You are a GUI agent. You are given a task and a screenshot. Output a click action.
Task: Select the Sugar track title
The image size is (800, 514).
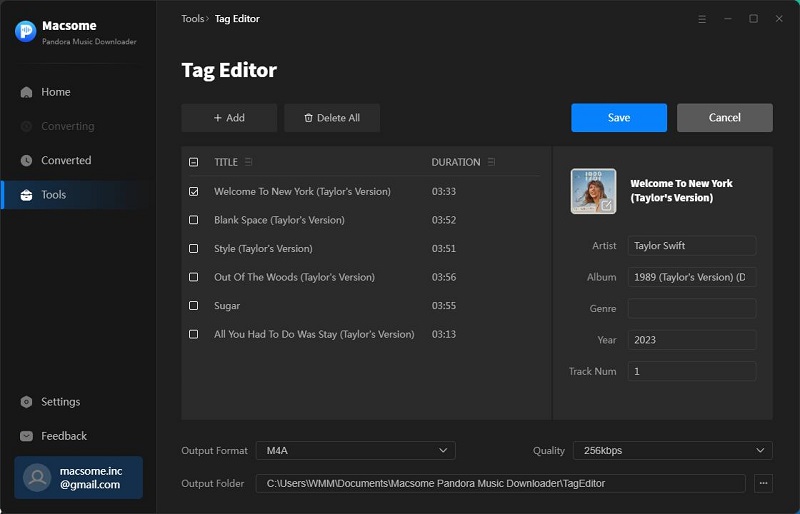click(227, 306)
